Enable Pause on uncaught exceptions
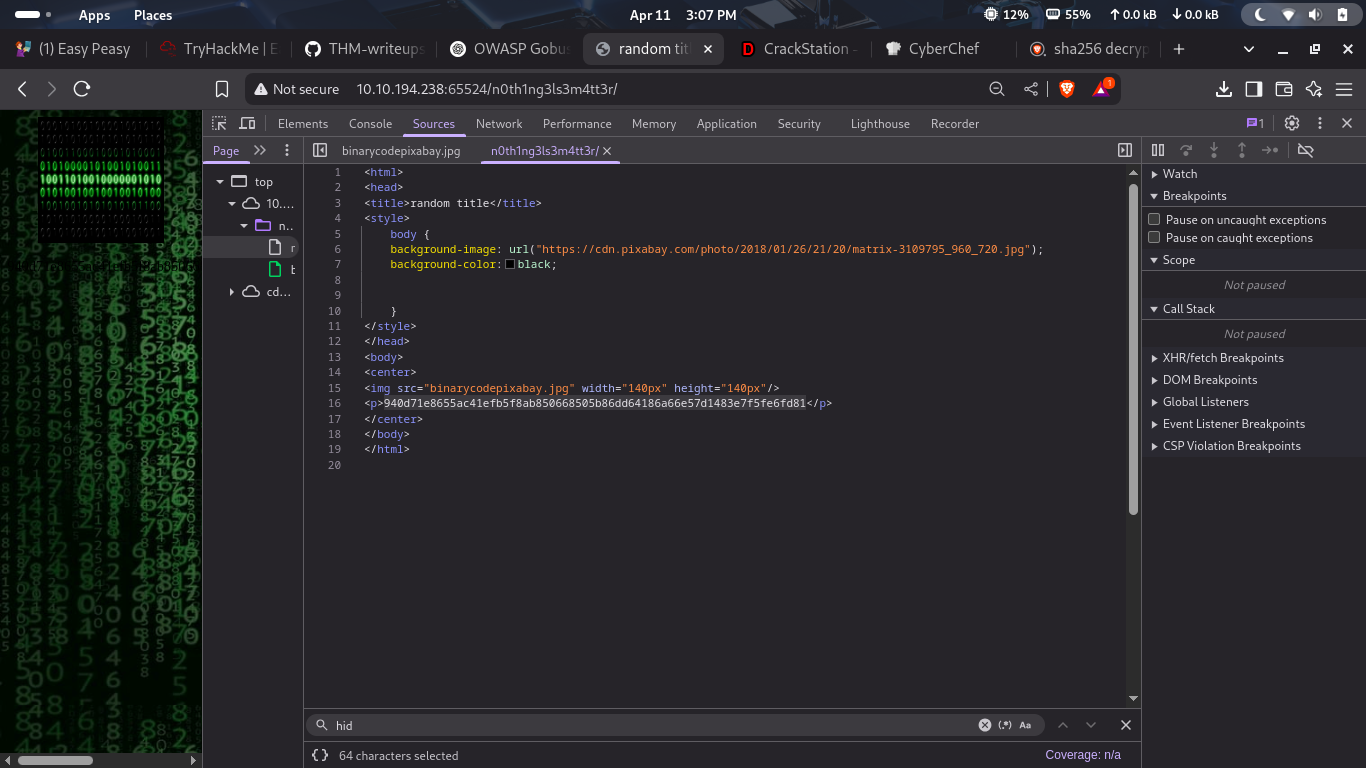The image size is (1366, 768). pos(1155,220)
